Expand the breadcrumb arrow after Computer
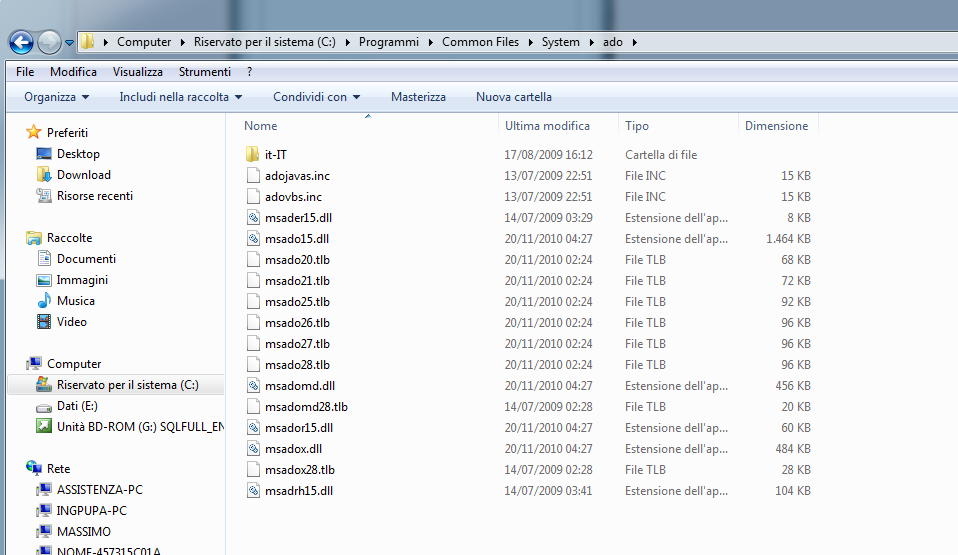 (183, 42)
